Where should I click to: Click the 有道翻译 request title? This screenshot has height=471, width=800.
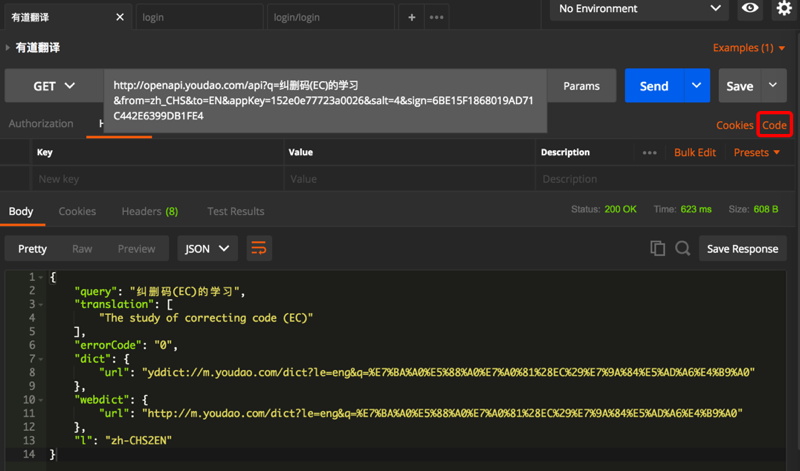[38, 47]
